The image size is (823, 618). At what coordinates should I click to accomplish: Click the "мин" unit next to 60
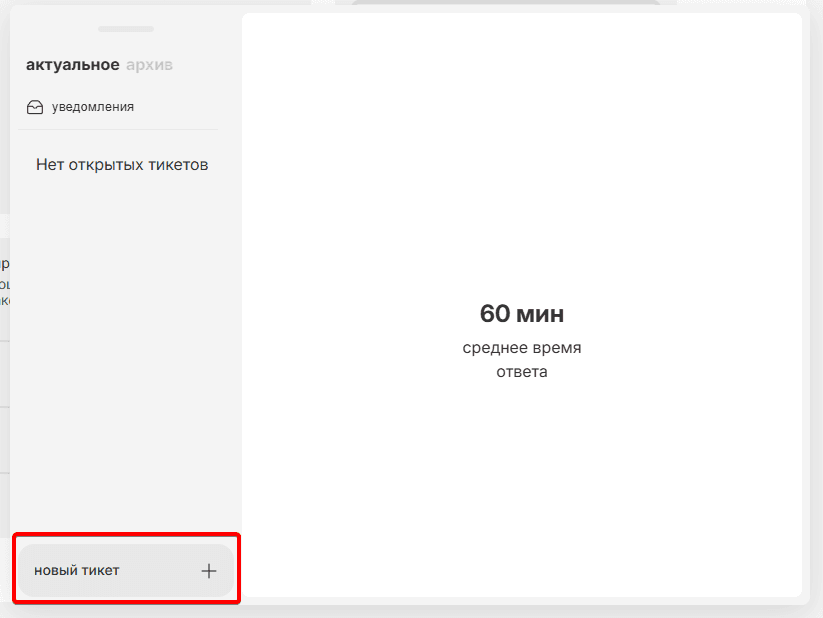click(x=540, y=314)
